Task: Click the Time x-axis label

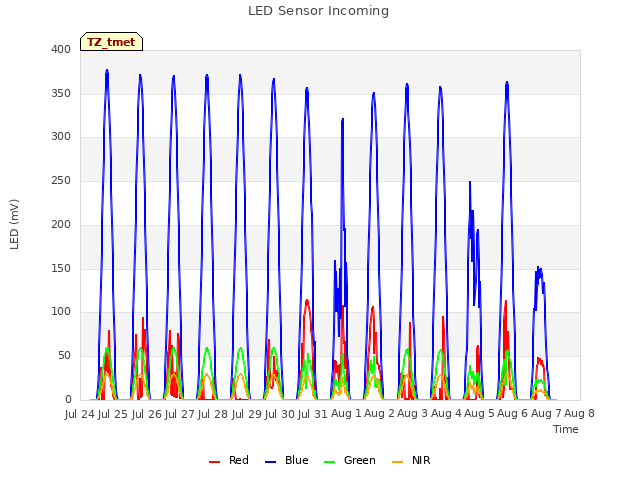Action: (566, 429)
